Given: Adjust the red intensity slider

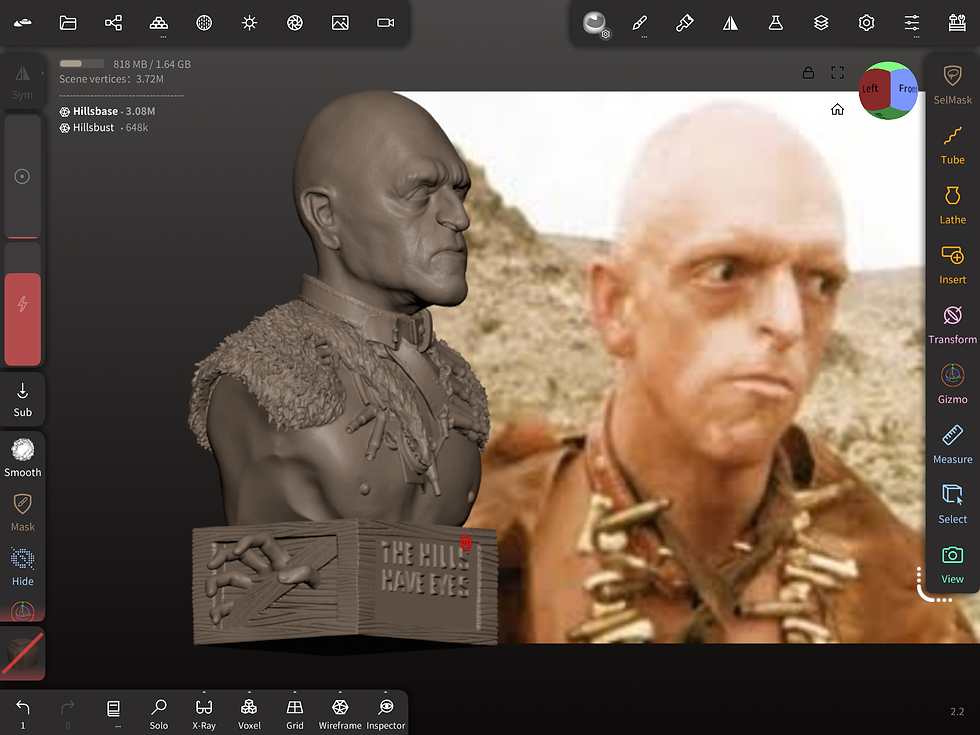Looking at the screenshot, I should [x=22, y=304].
